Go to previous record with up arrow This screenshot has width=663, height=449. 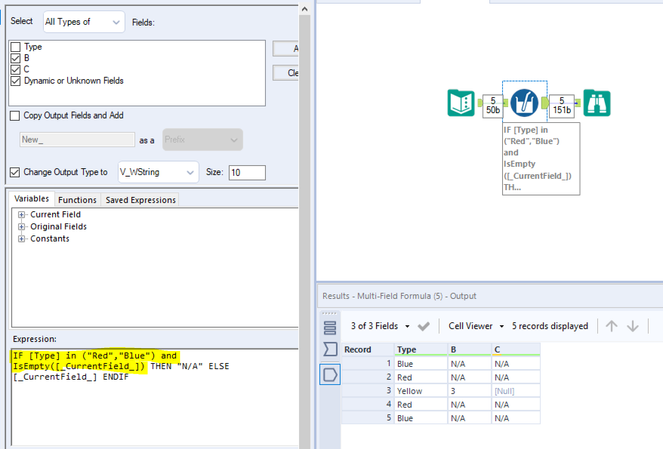click(611, 326)
